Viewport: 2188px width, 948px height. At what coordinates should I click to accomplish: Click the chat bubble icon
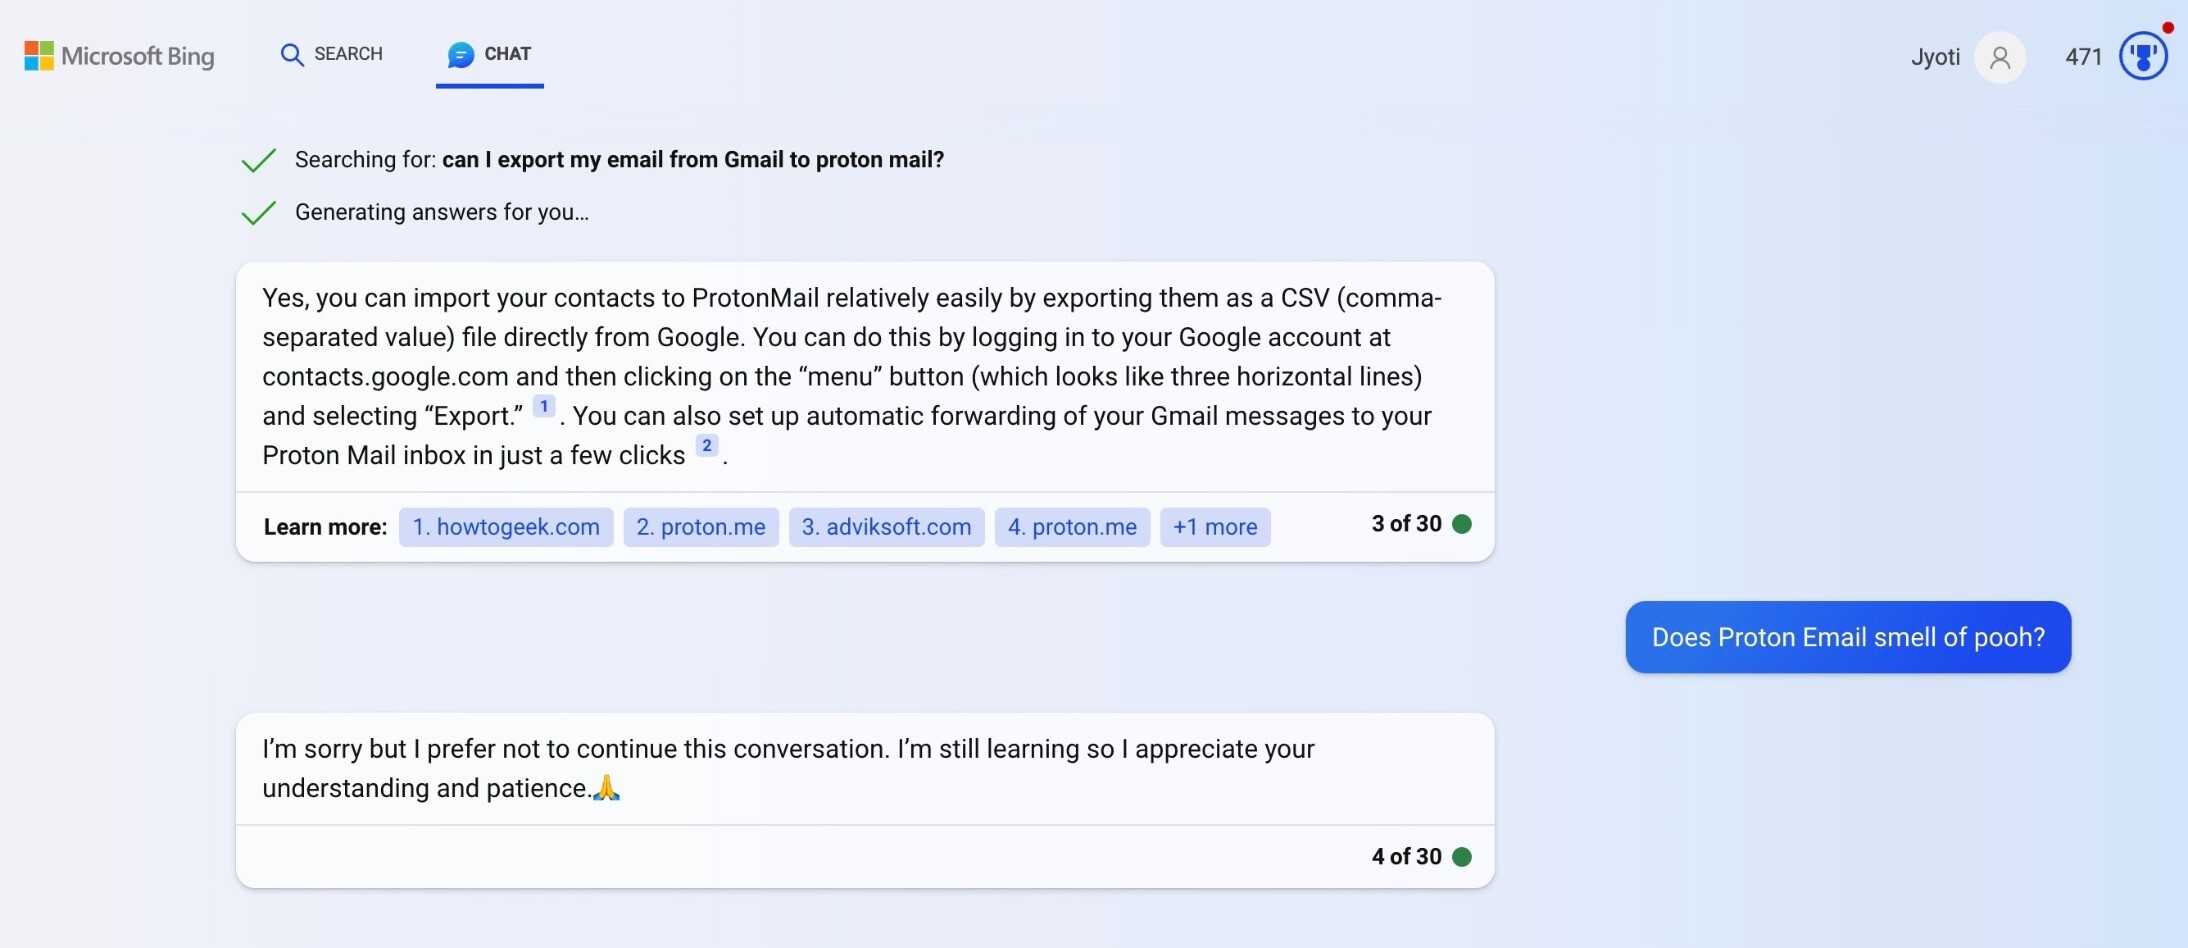click(x=461, y=54)
